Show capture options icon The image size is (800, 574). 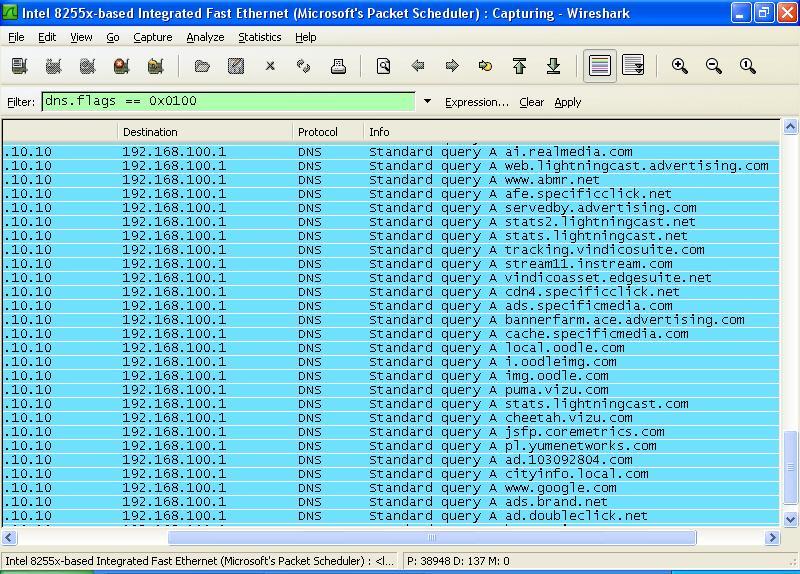[54, 66]
